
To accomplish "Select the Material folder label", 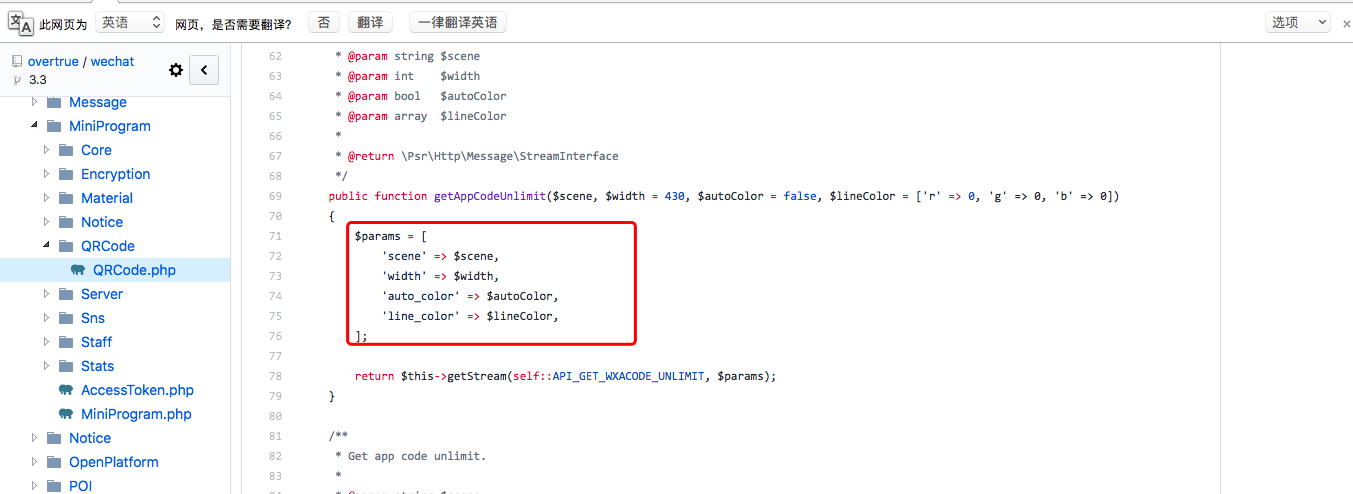I will tap(107, 198).
